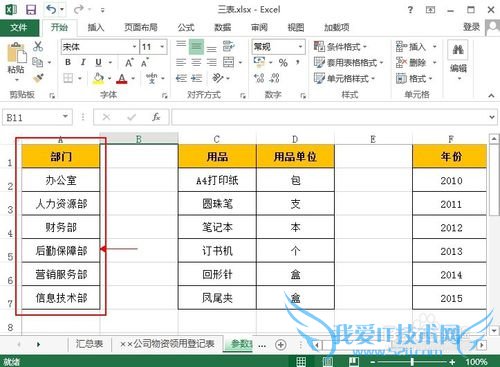Viewport: 500px width, 367px height.
Task: Expand 单元格样式 cell styles menu
Action: [x=345, y=79]
